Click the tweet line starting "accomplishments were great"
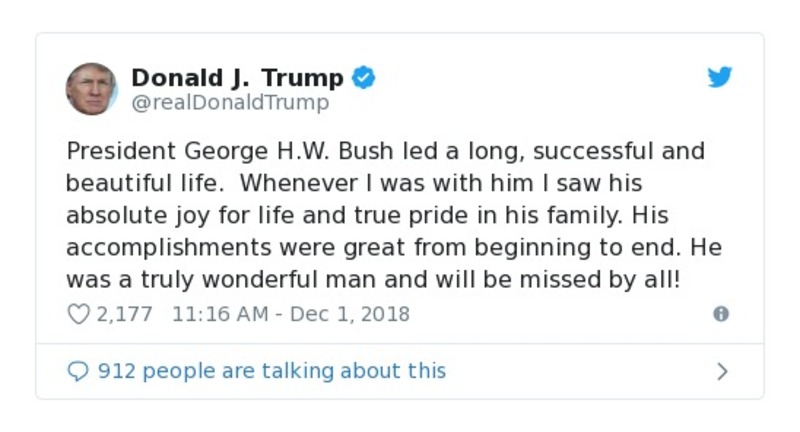Viewport: 800px width, 432px height. tap(393, 248)
